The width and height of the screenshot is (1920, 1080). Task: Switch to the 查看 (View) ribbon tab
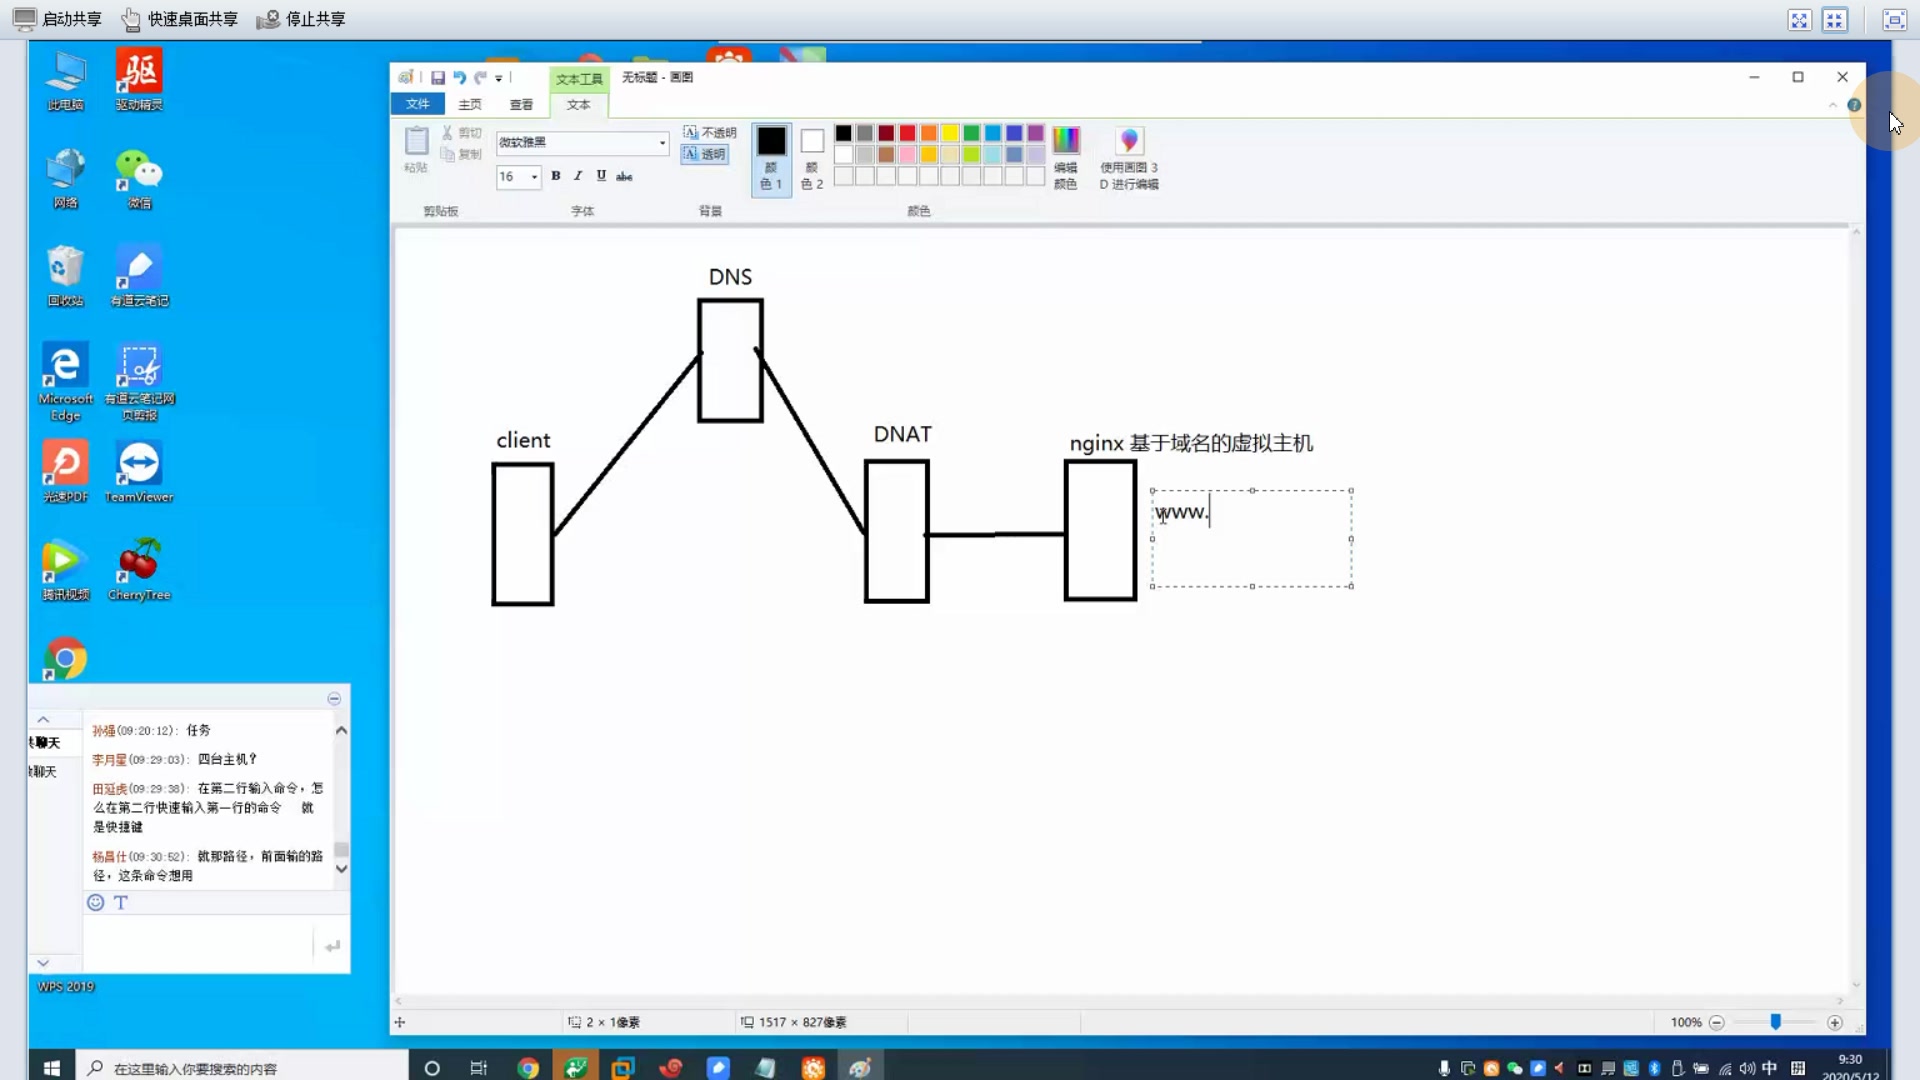coord(521,104)
